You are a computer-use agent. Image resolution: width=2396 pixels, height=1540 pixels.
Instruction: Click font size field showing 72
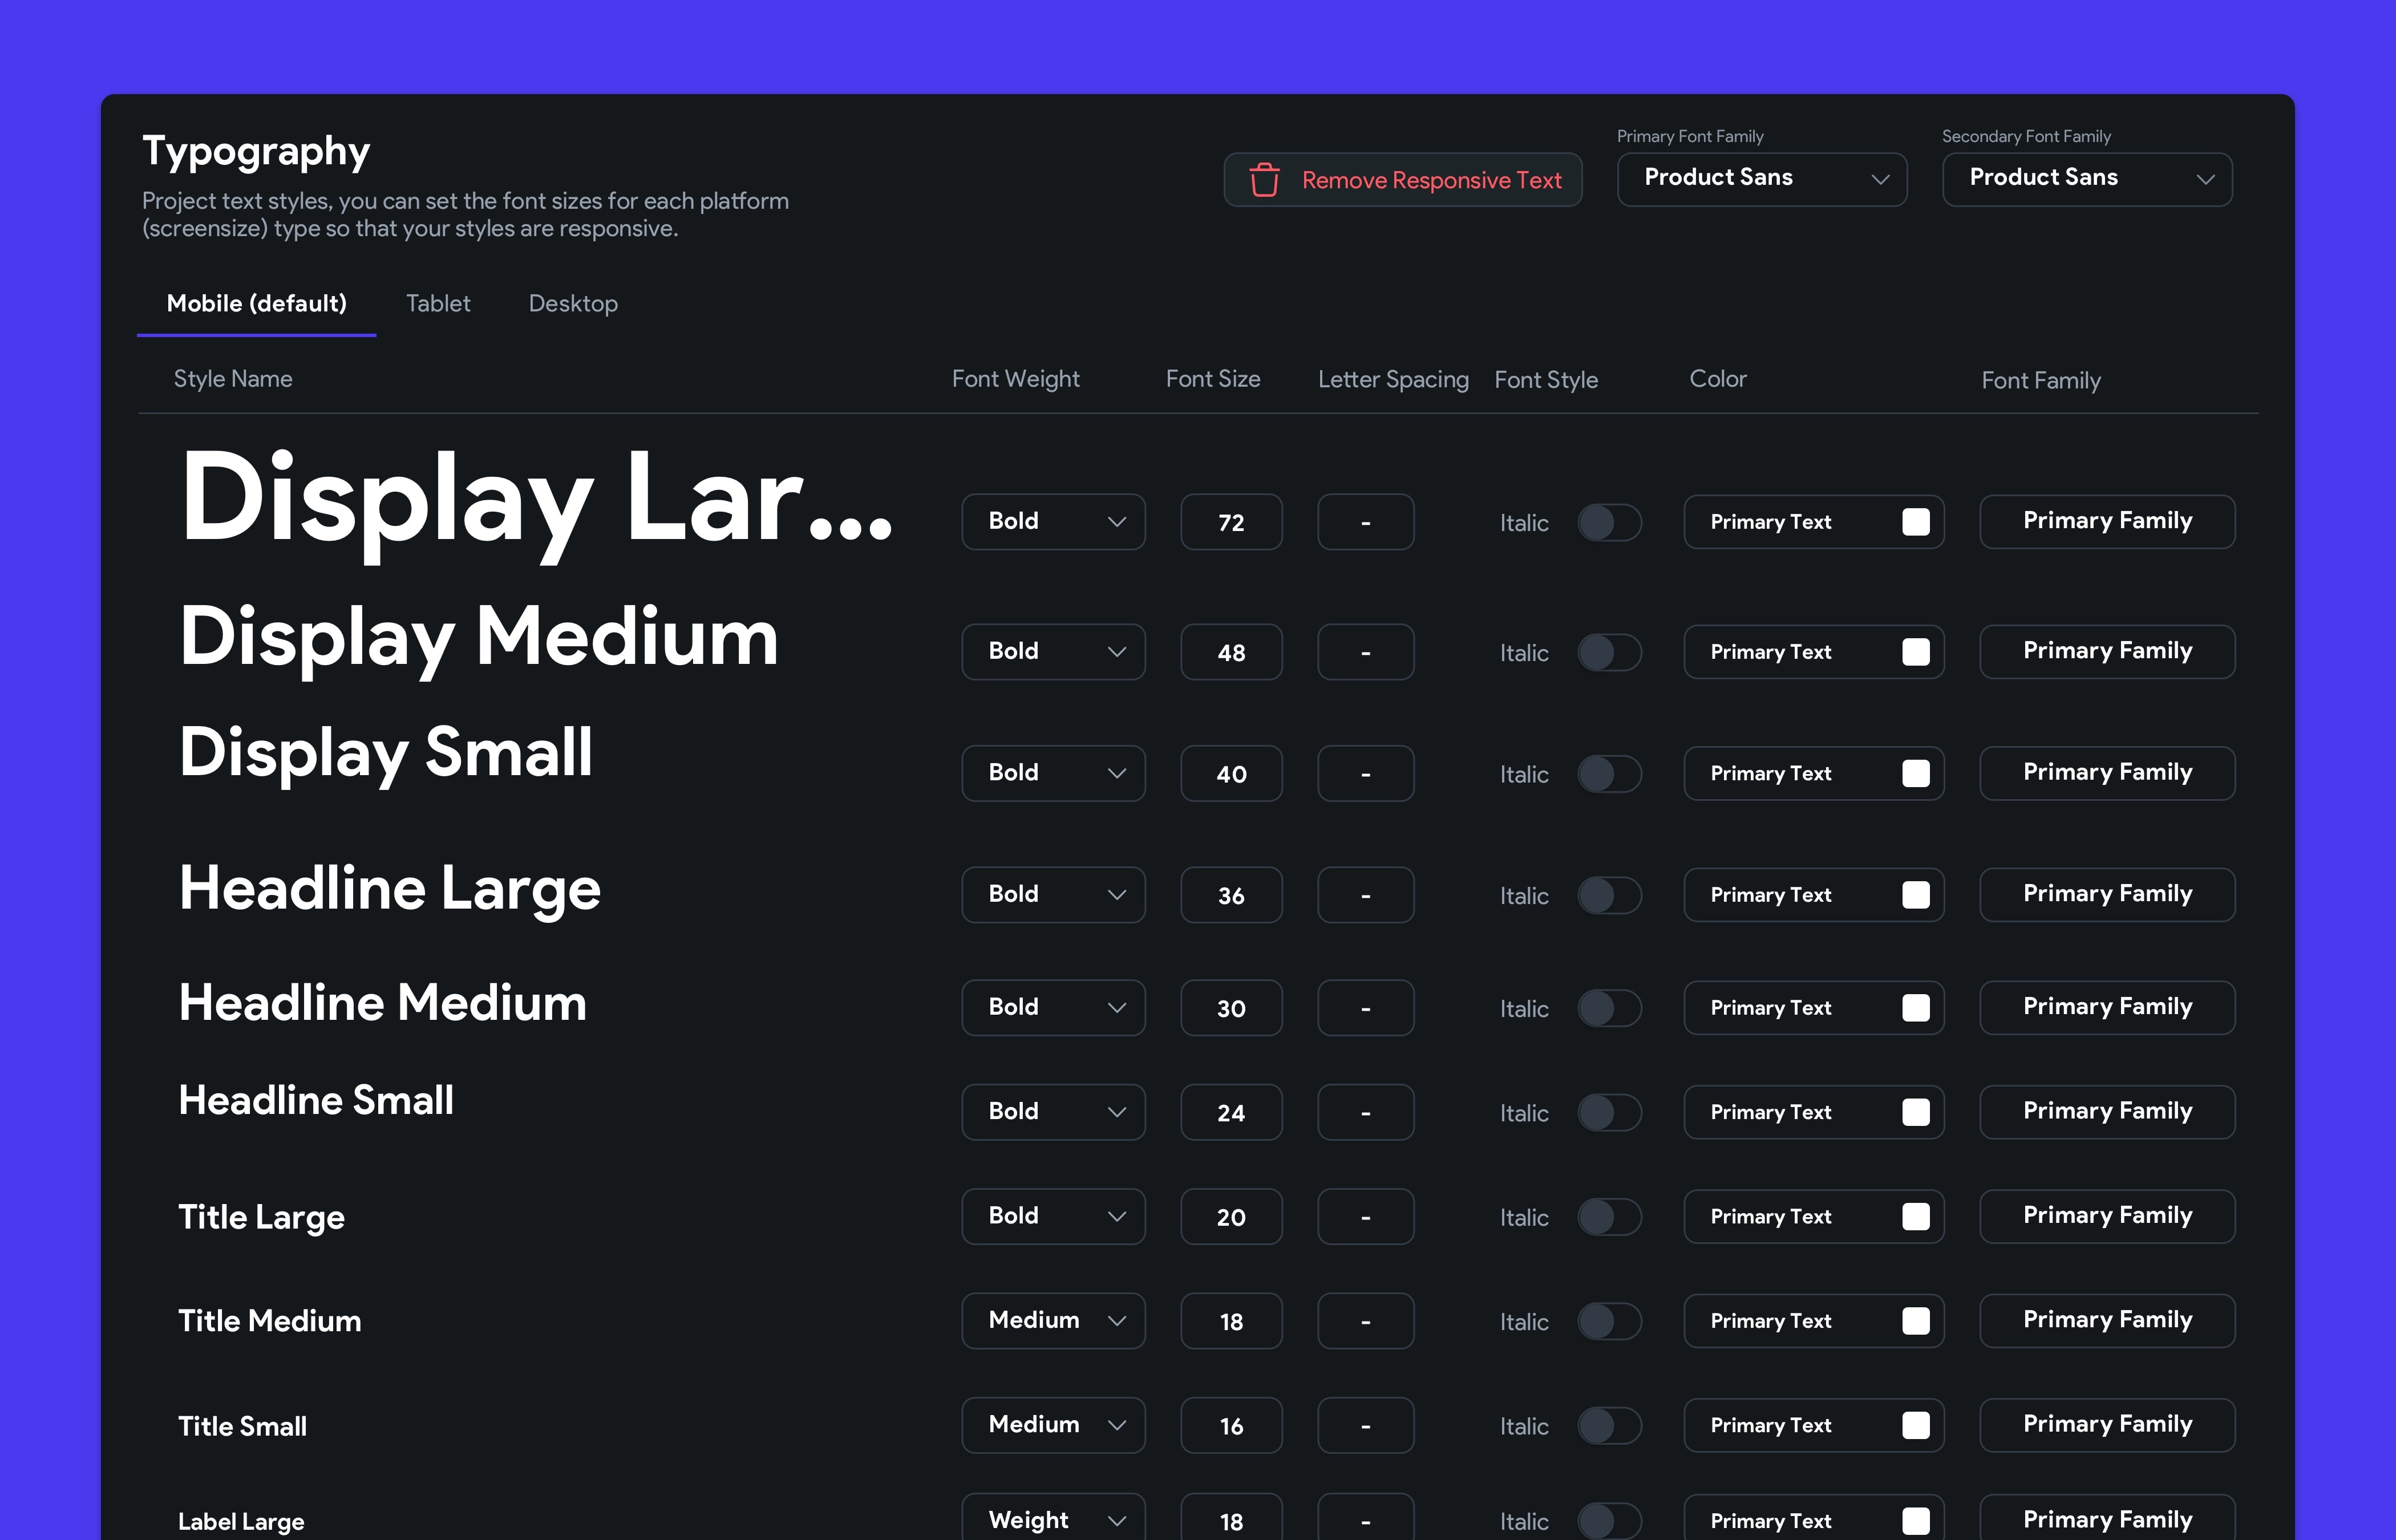tap(1231, 522)
